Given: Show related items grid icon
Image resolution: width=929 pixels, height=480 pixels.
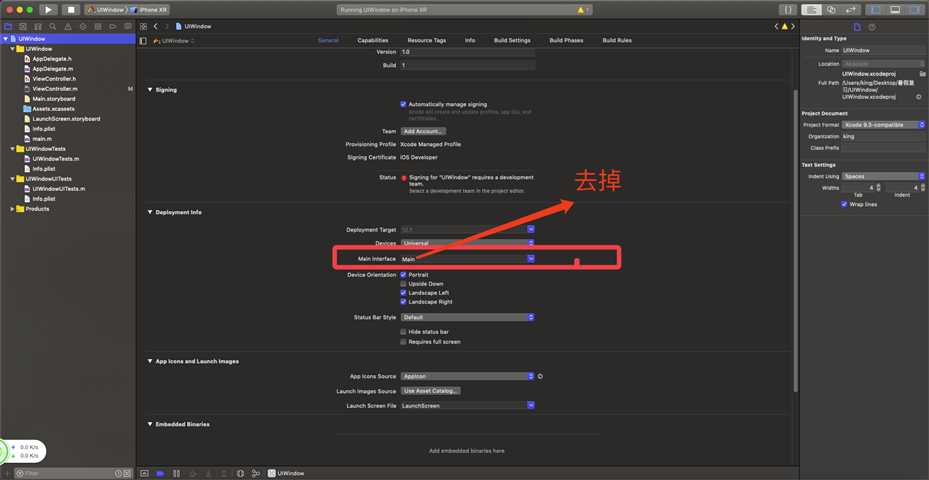Looking at the screenshot, I should click(x=143, y=27).
